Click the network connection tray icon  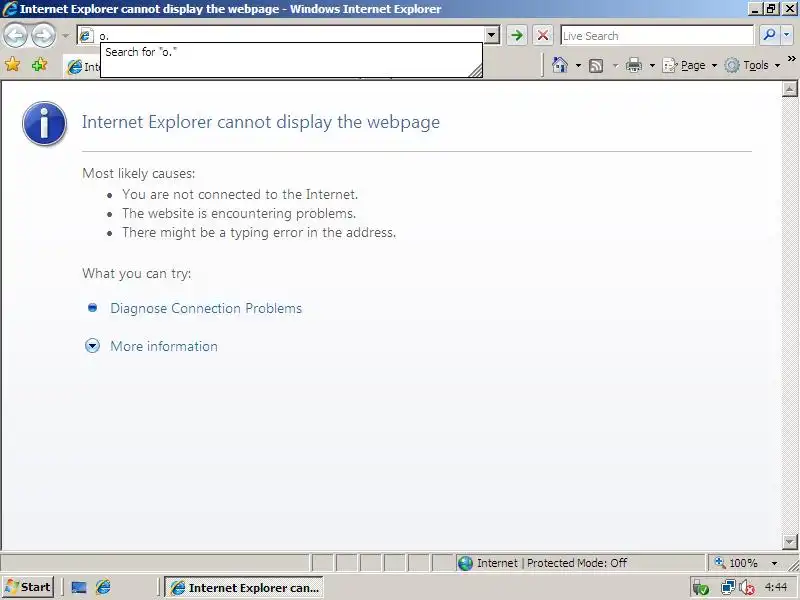point(728,588)
